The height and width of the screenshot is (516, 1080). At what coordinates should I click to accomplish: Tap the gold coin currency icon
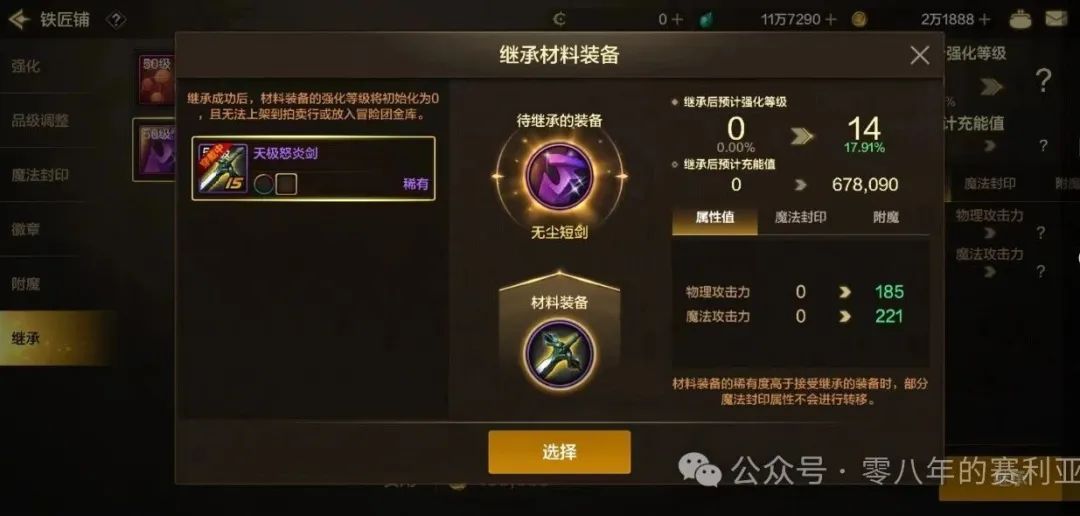[859, 19]
